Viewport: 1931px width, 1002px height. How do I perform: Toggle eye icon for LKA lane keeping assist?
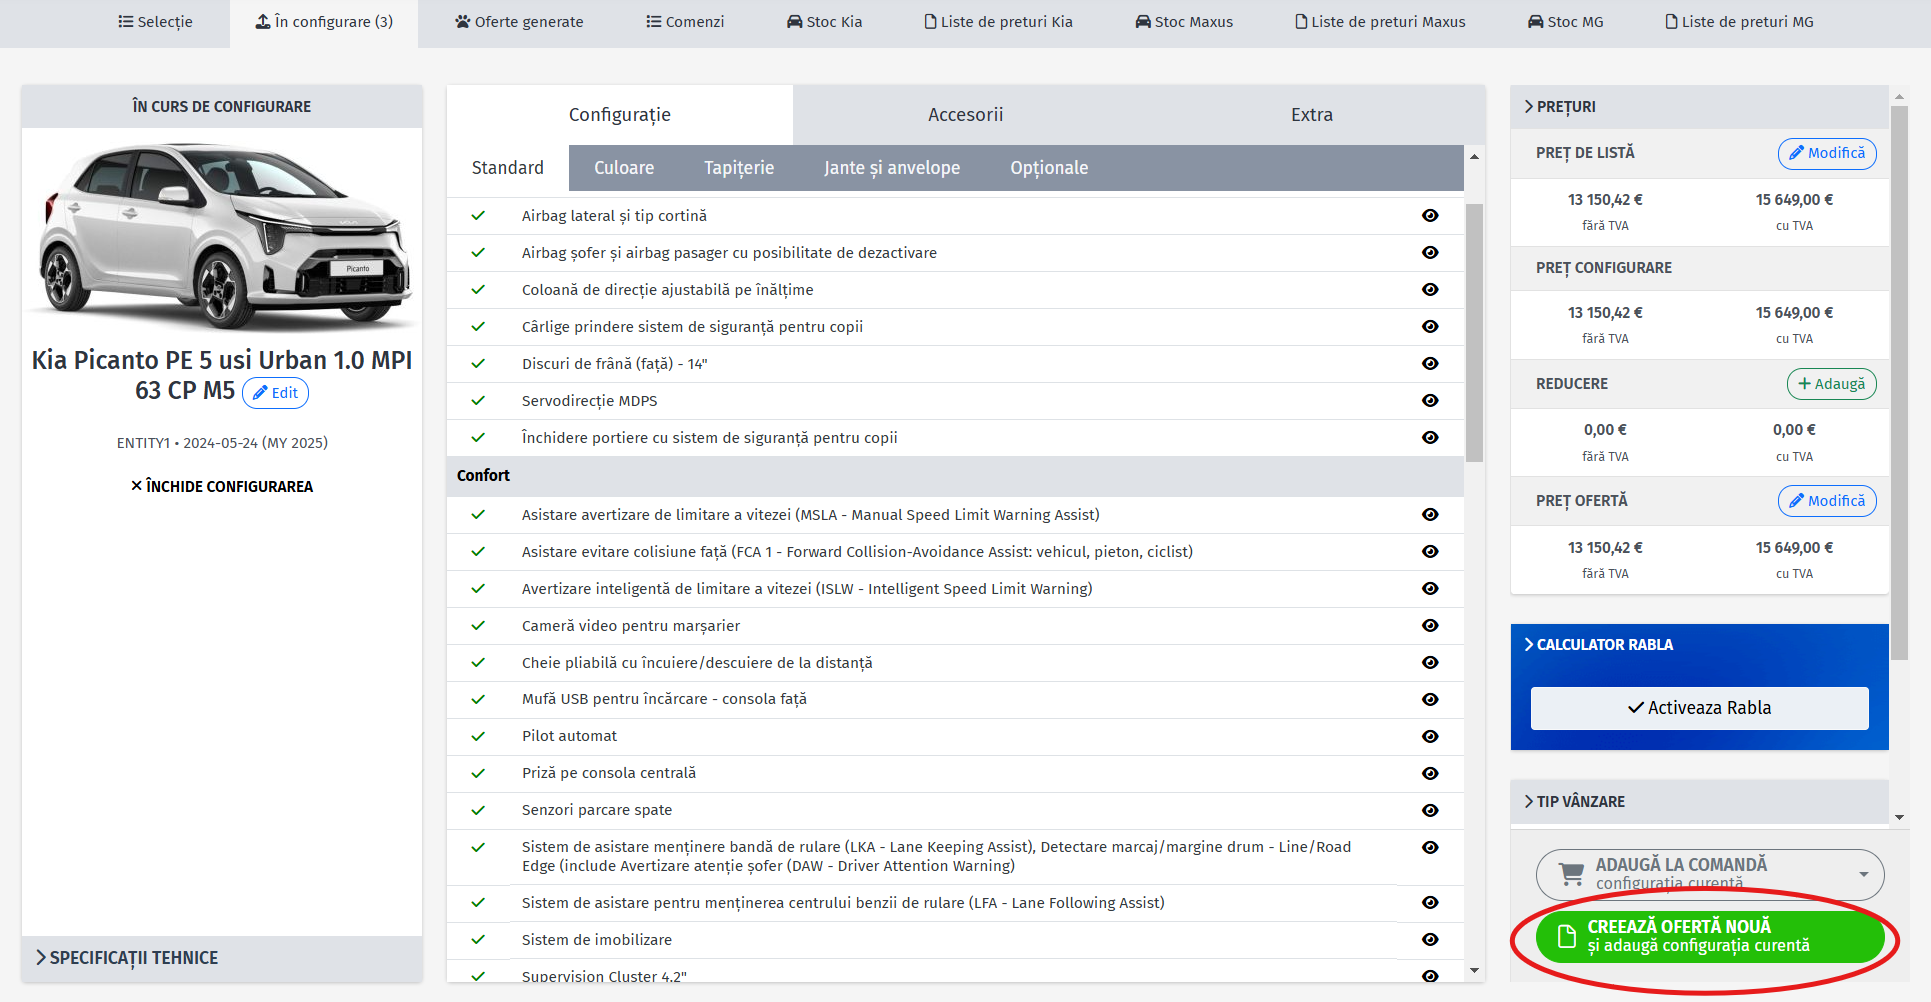click(x=1430, y=848)
